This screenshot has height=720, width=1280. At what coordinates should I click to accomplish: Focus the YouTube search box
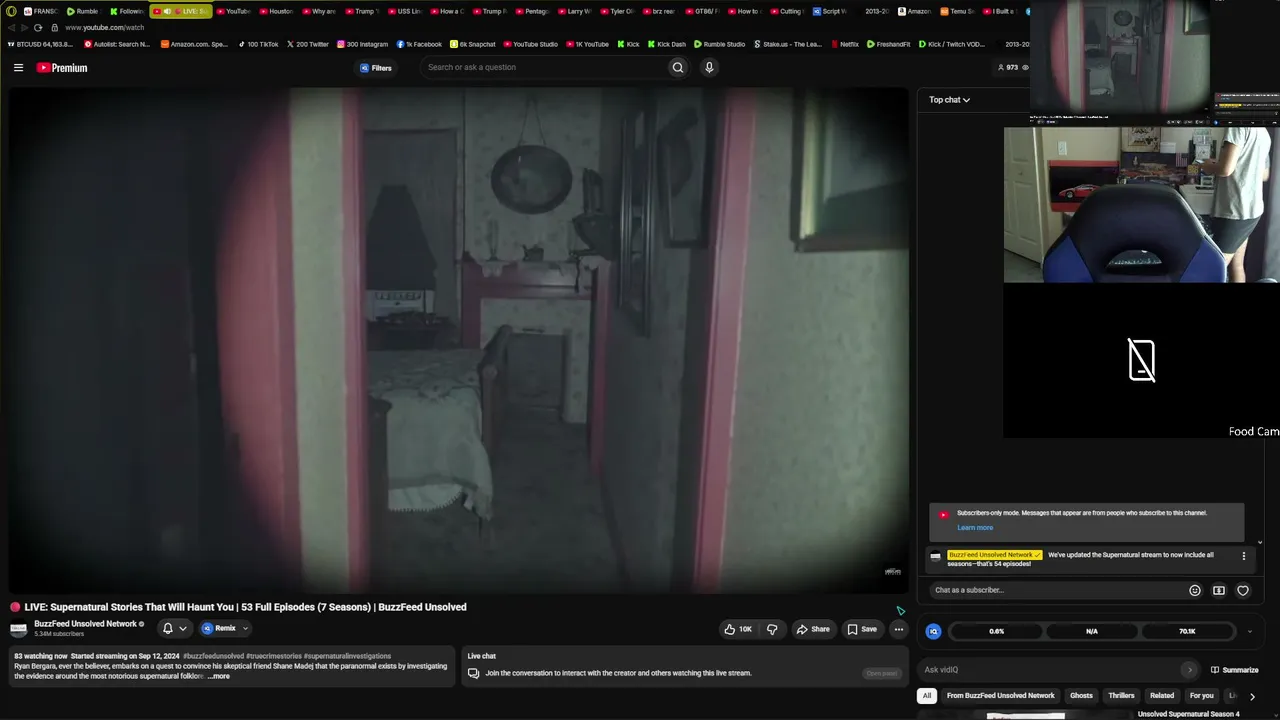545,68
